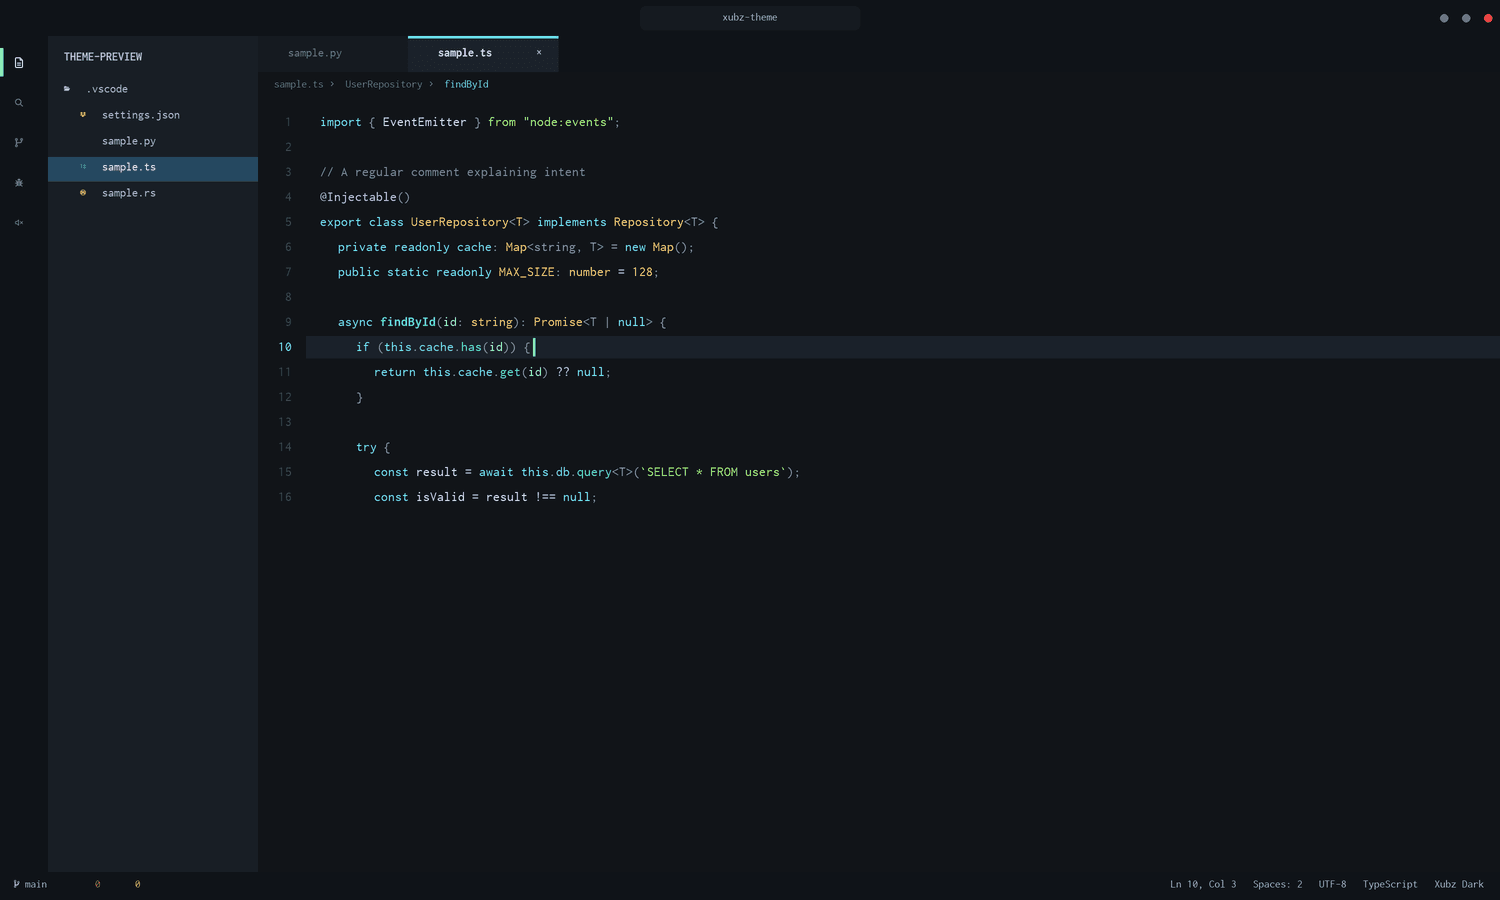
Task: Click the muted speaker icon in activity bar
Action: click(19, 223)
